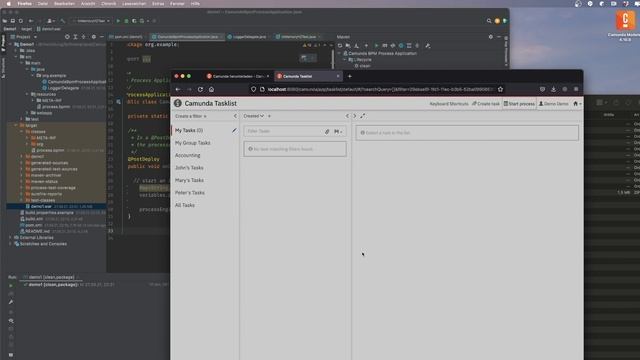640x360 pixels.
Task: Select John's Tasks filter
Action: click(189, 168)
